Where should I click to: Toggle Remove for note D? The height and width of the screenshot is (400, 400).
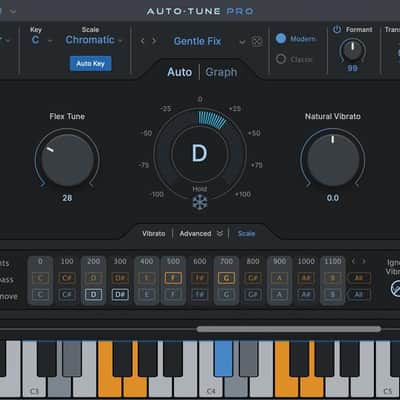[93, 294]
